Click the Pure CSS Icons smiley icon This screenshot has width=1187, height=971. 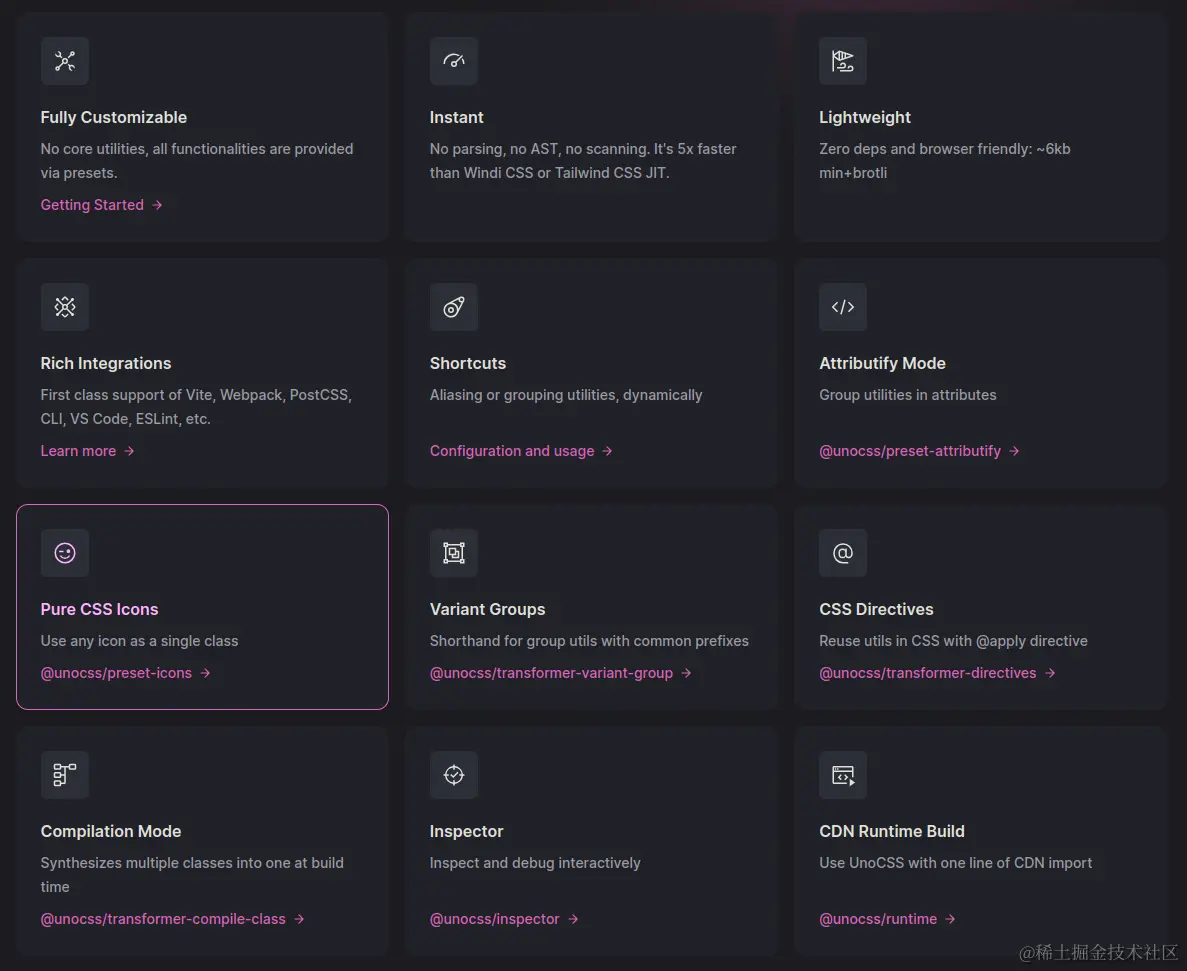click(65, 553)
